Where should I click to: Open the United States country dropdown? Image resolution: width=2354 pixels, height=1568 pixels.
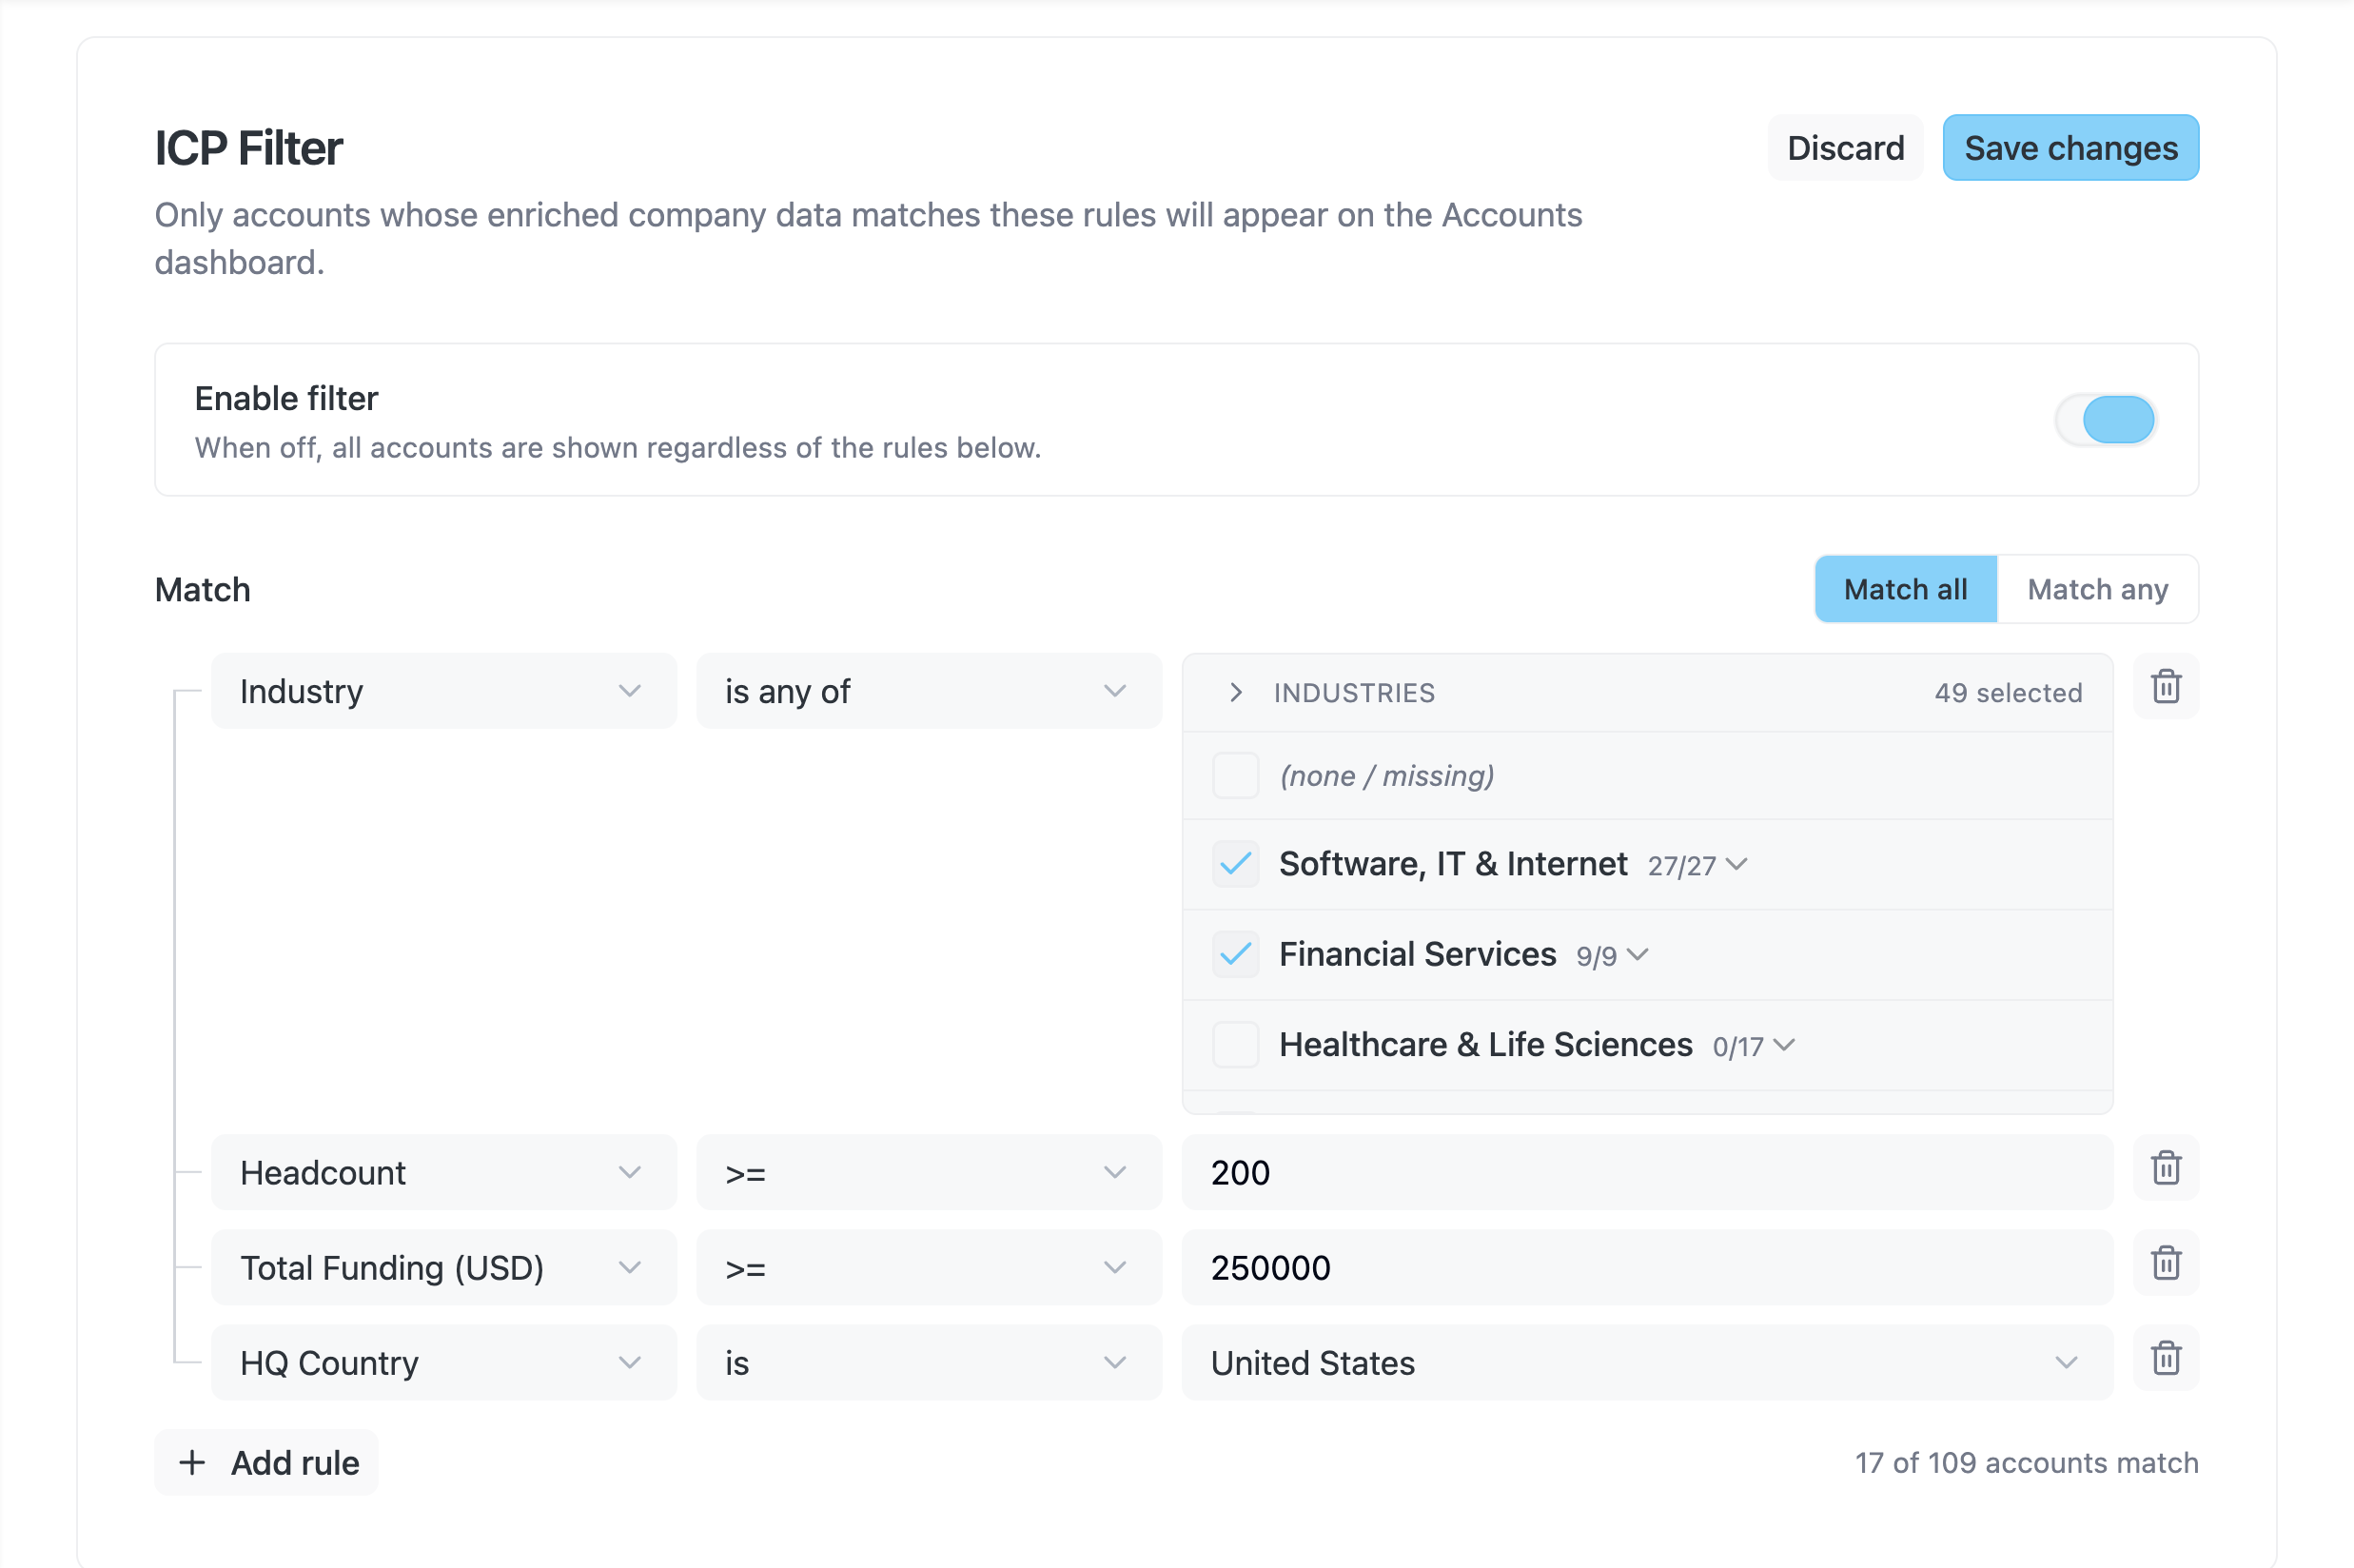pos(1646,1363)
